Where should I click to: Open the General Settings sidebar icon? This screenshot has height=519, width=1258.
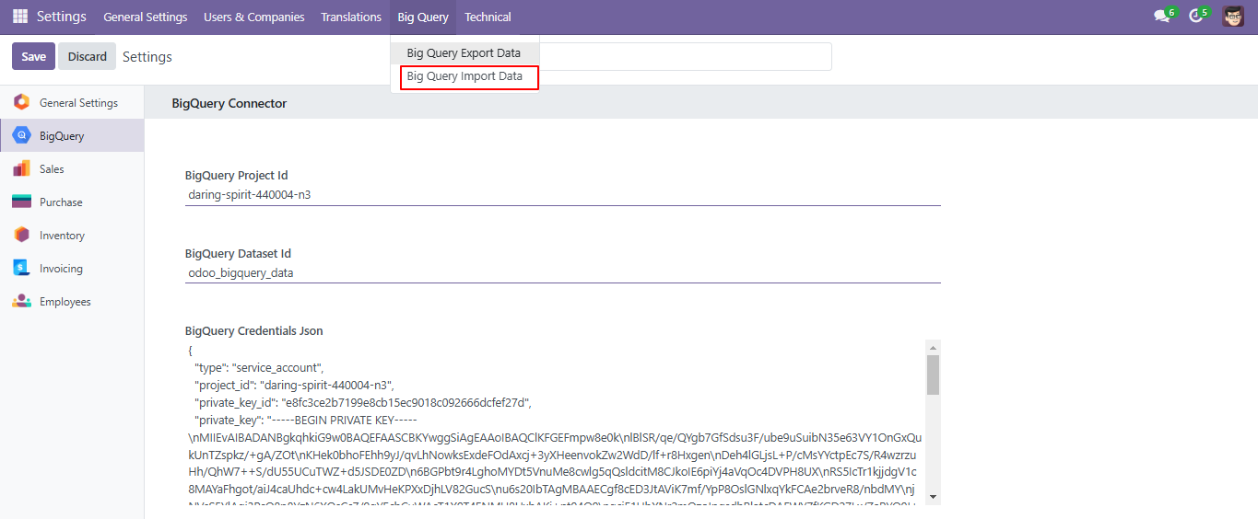pos(21,102)
